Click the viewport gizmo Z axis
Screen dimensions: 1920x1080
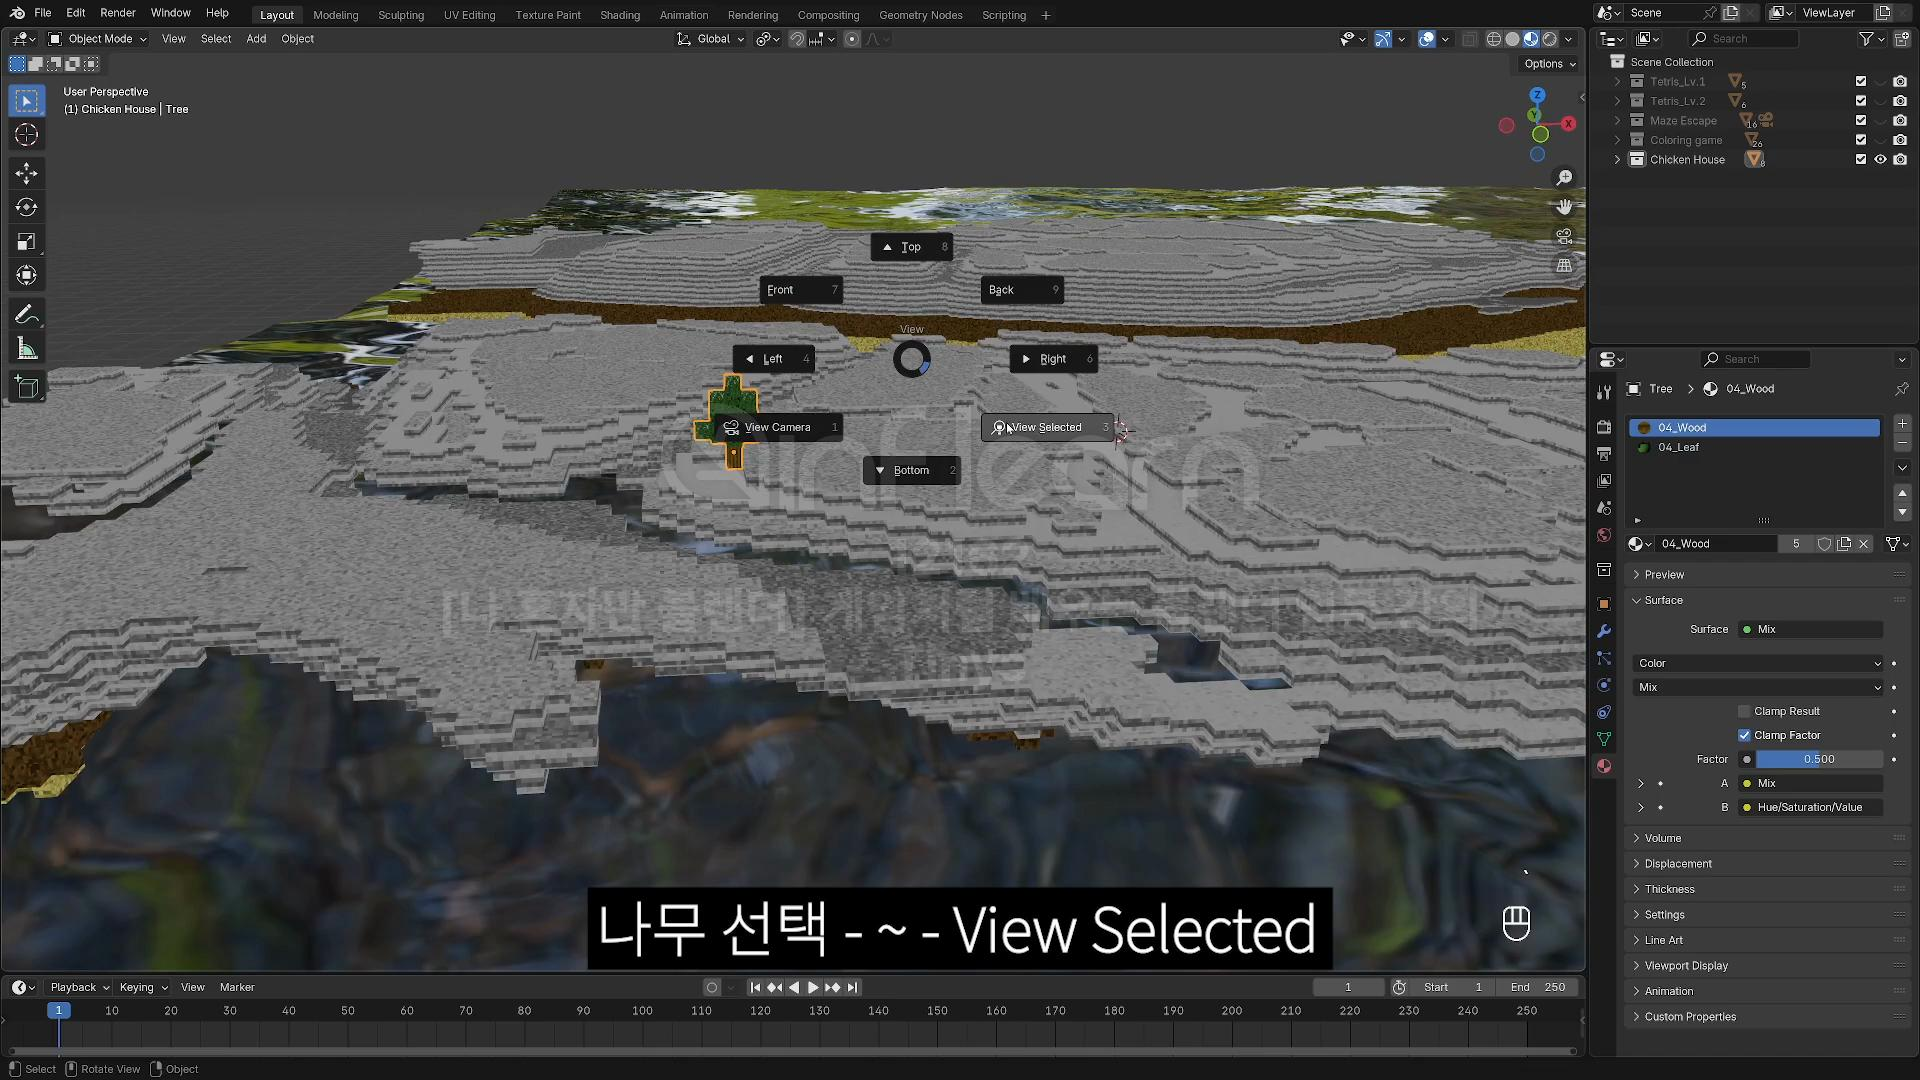pos(1537,95)
